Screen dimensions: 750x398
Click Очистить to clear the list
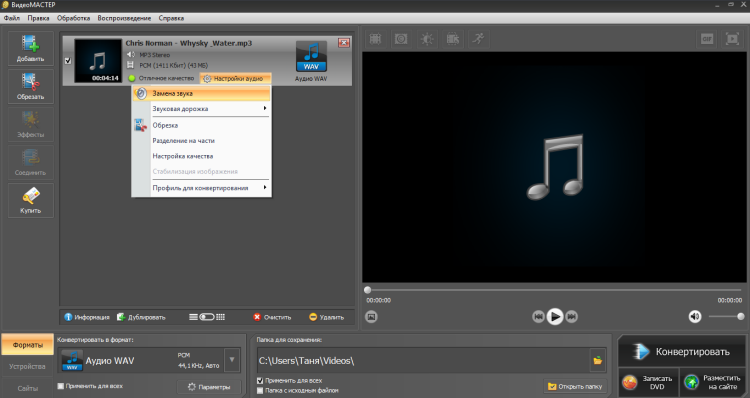[x=272, y=317]
